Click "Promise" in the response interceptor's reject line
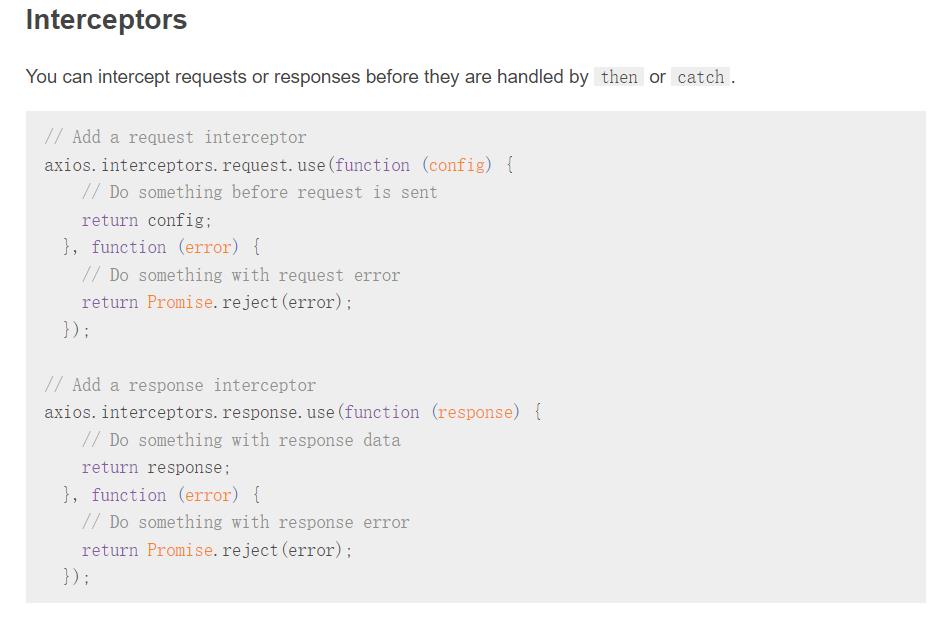This screenshot has height=619, width=943. pyautogui.click(x=181, y=550)
